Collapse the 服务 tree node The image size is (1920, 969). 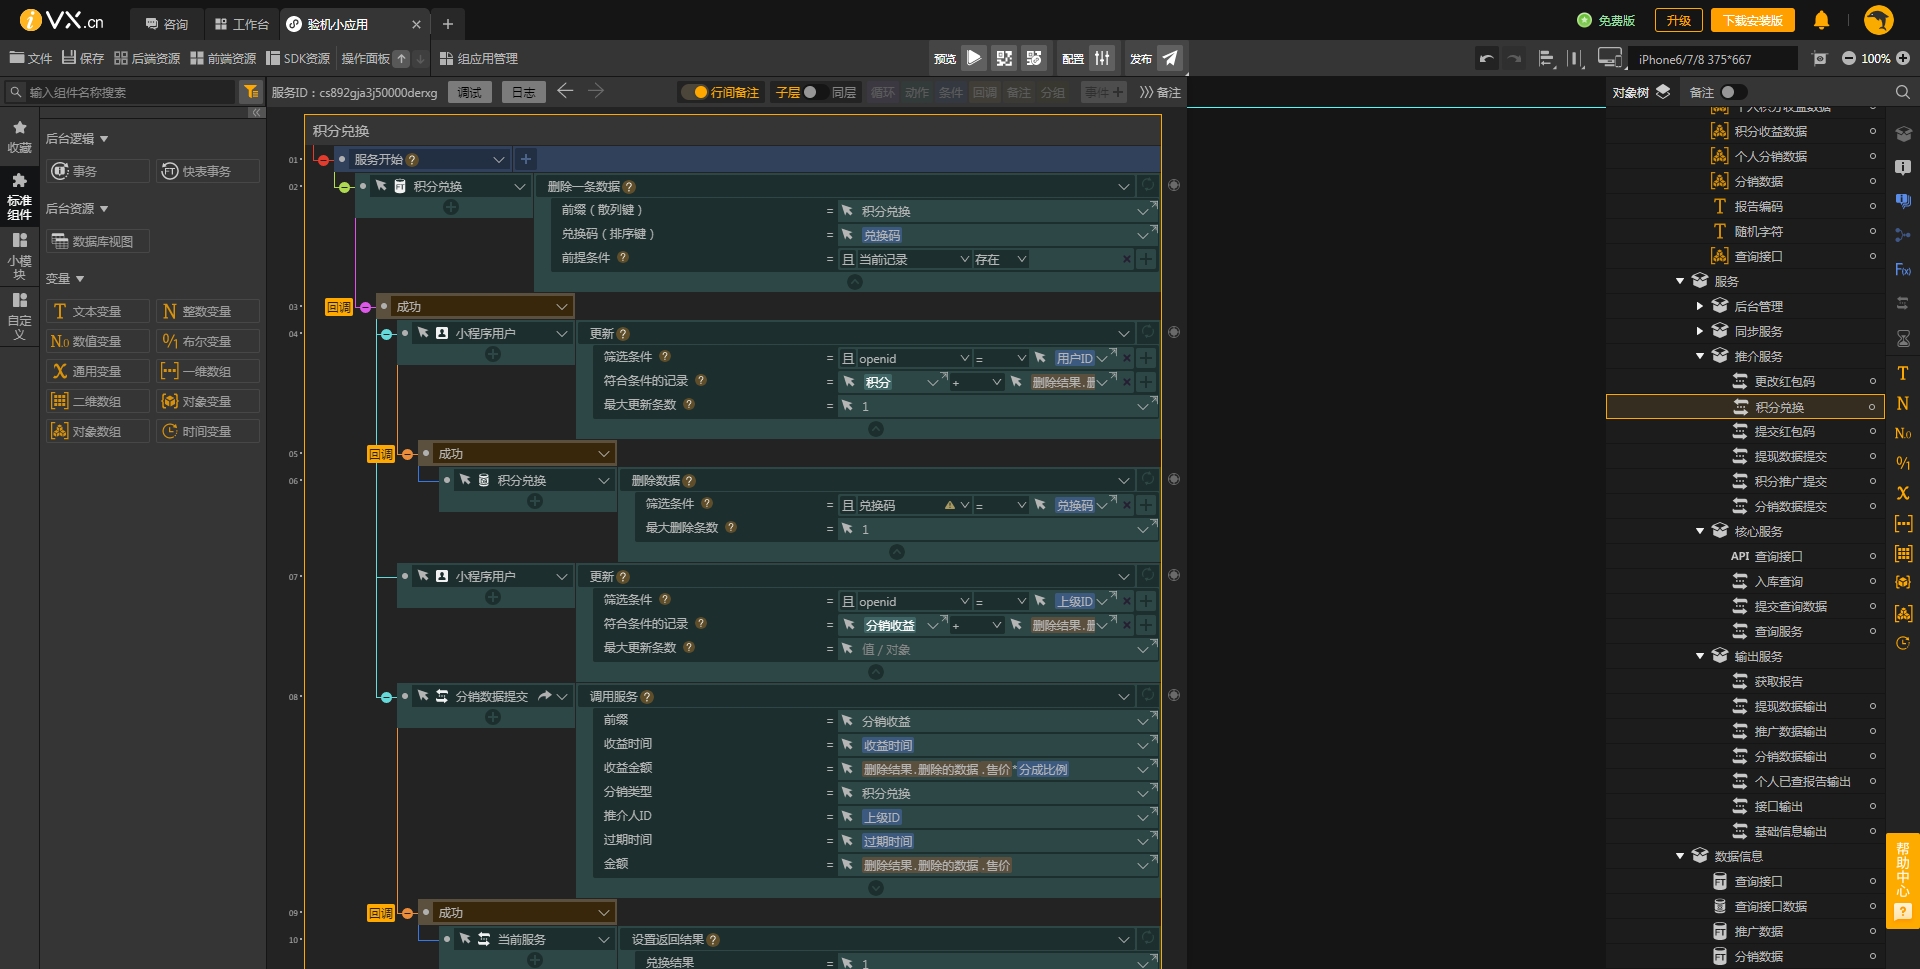pos(1680,281)
